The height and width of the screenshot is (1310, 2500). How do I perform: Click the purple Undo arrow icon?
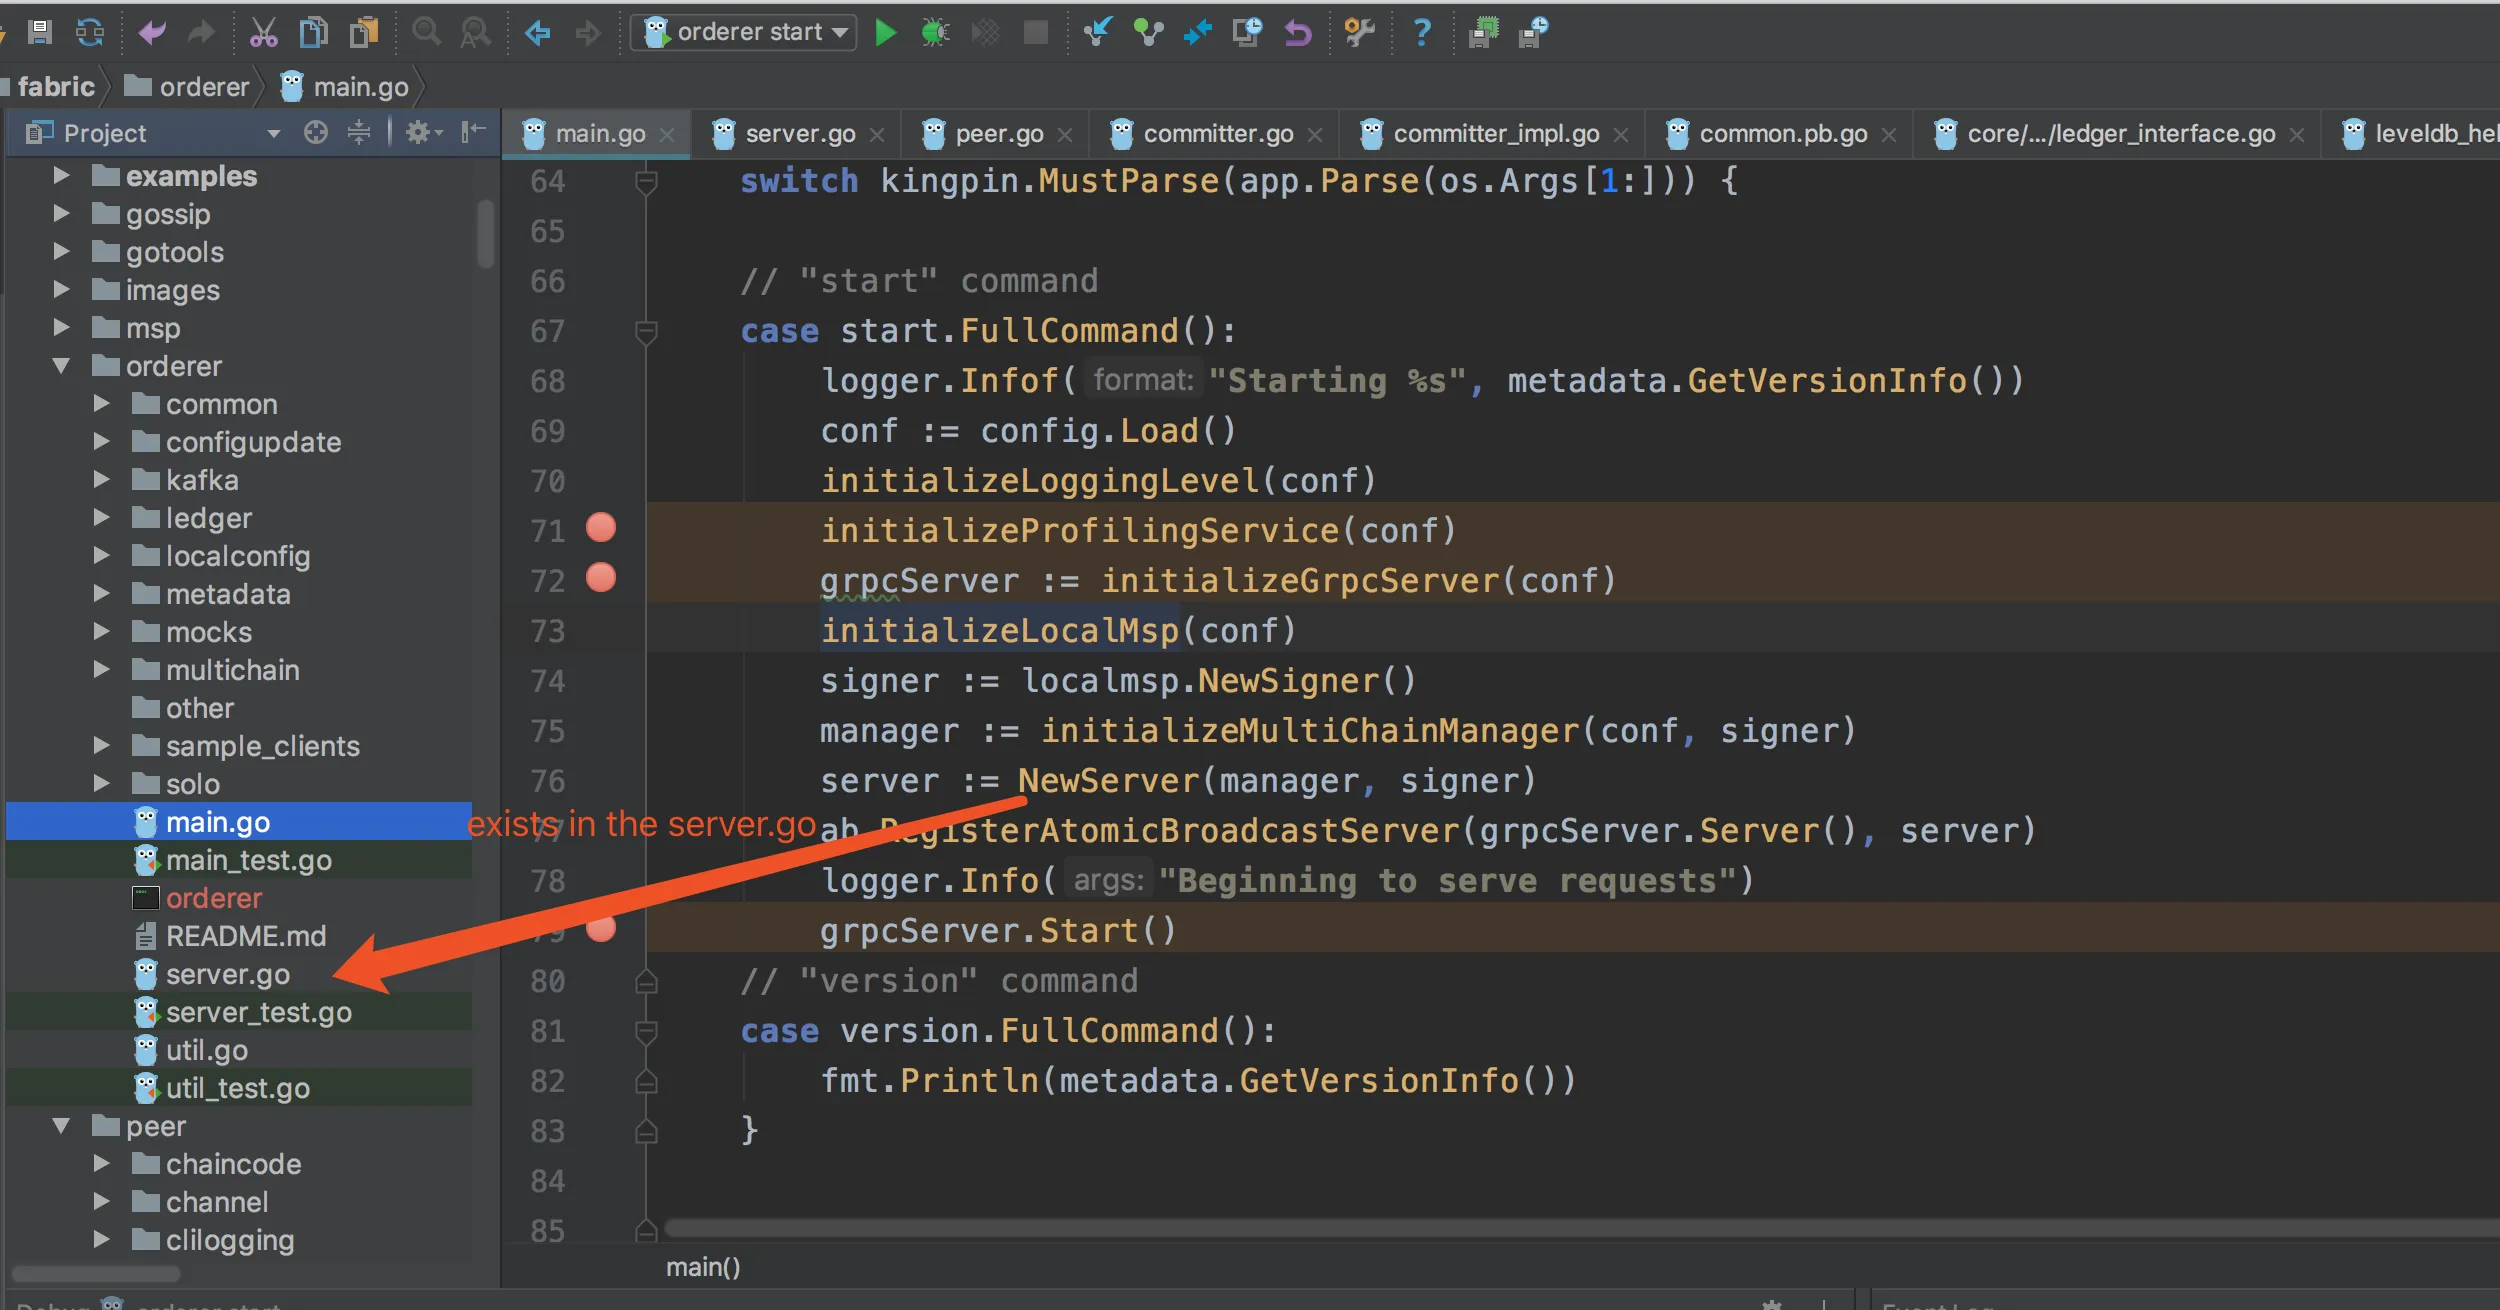(x=152, y=33)
